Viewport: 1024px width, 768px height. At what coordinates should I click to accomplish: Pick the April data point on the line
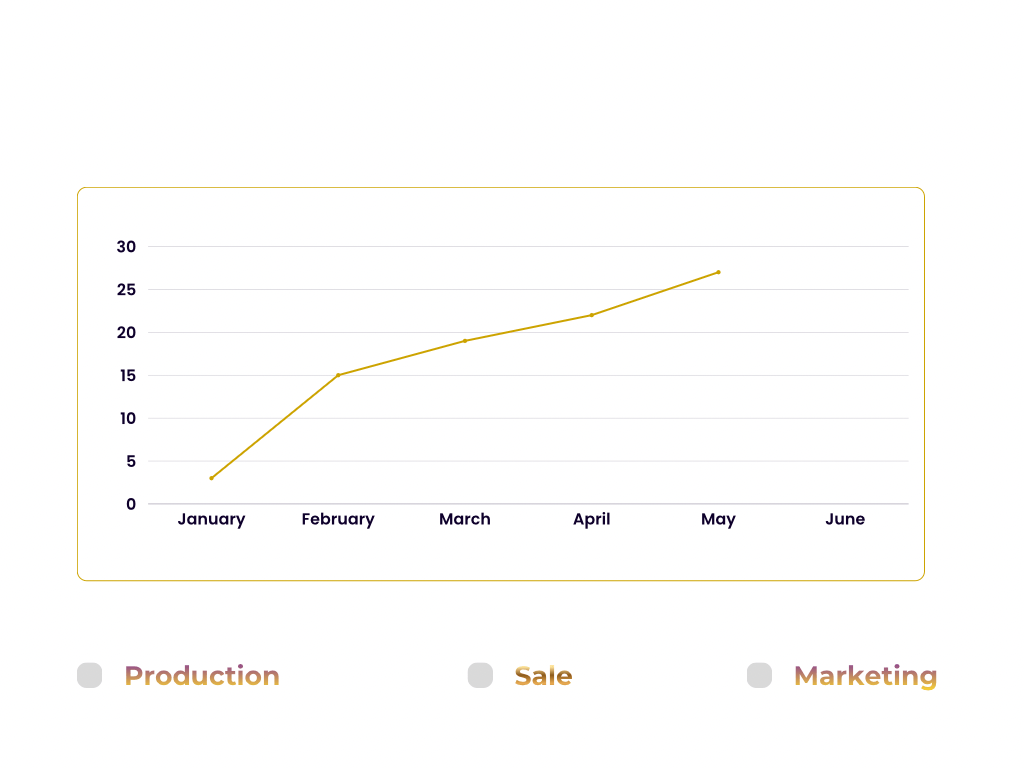tap(592, 315)
